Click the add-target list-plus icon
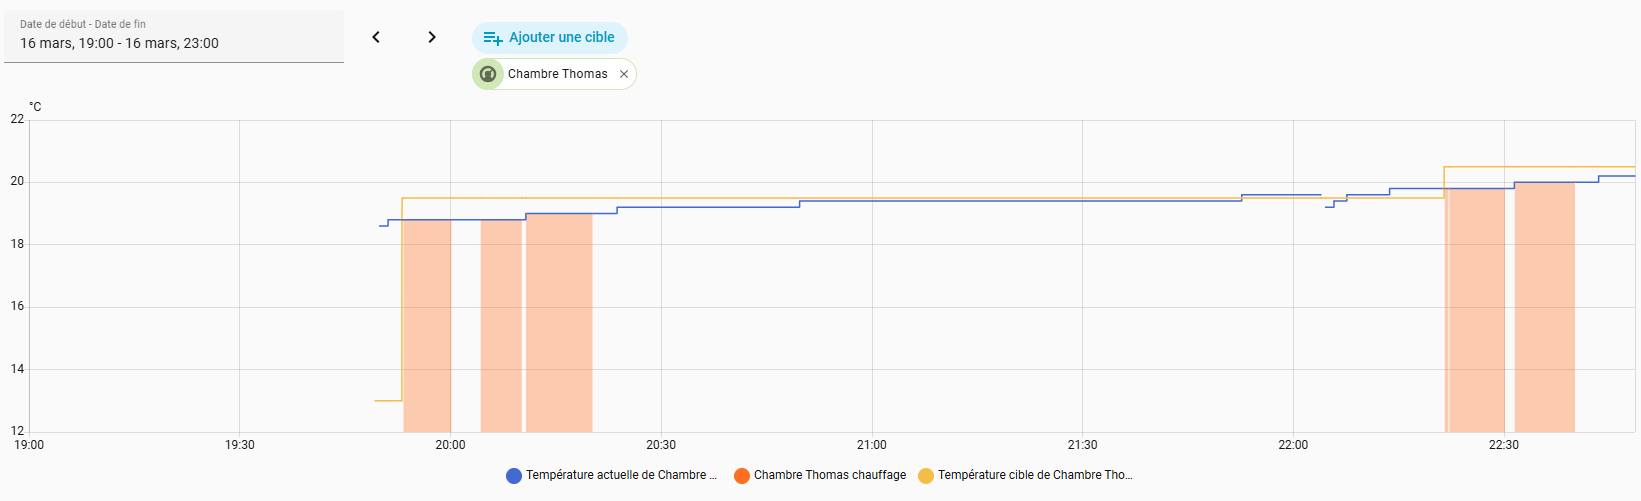1641x501 pixels. point(492,38)
